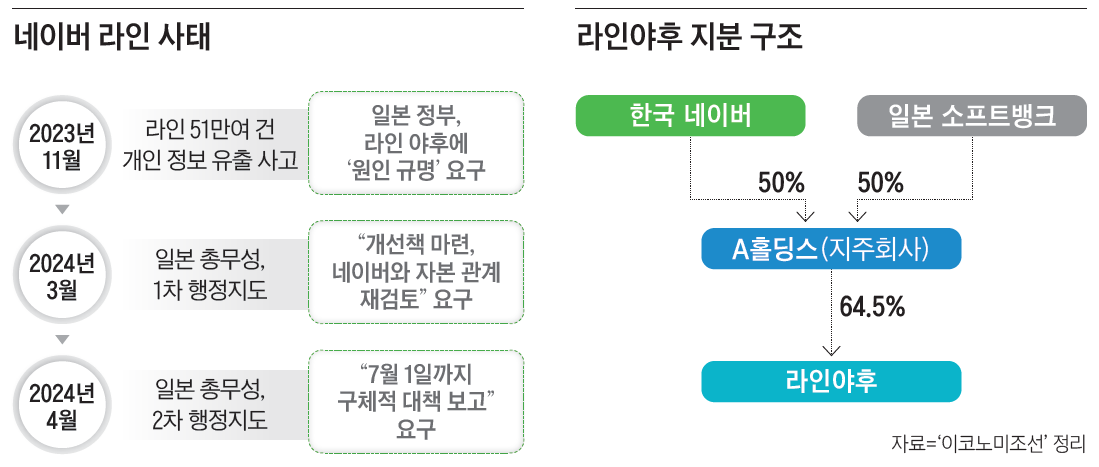
Task: Click the 네이버 라인 사태 heading
Action: pyautogui.click(x=111, y=39)
